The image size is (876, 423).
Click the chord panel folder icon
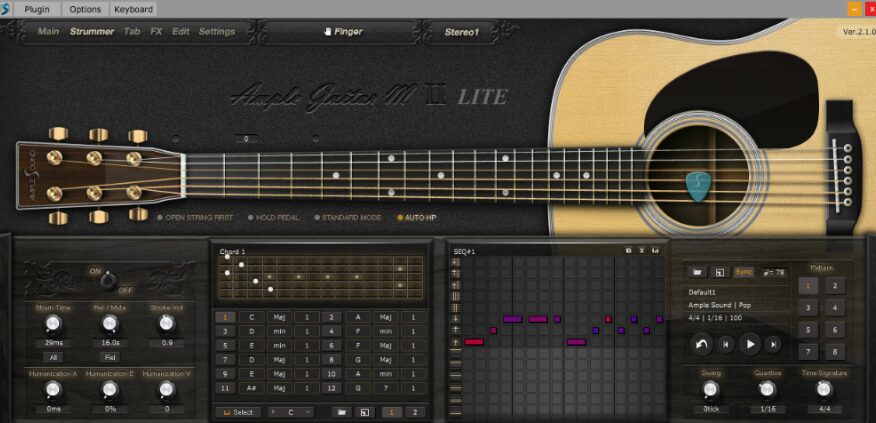click(x=341, y=411)
